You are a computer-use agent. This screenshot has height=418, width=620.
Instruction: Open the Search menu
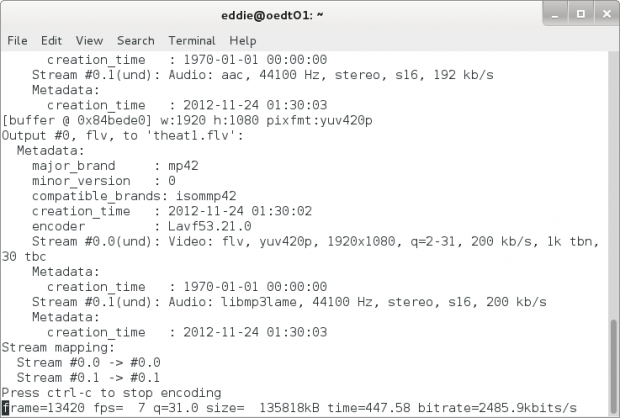coord(135,41)
